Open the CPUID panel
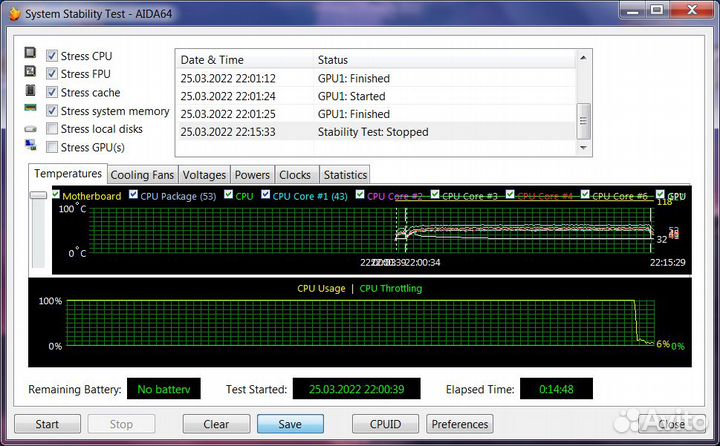Image resolution: width=720 pixels, height=446 pixels. click(385, 424)
